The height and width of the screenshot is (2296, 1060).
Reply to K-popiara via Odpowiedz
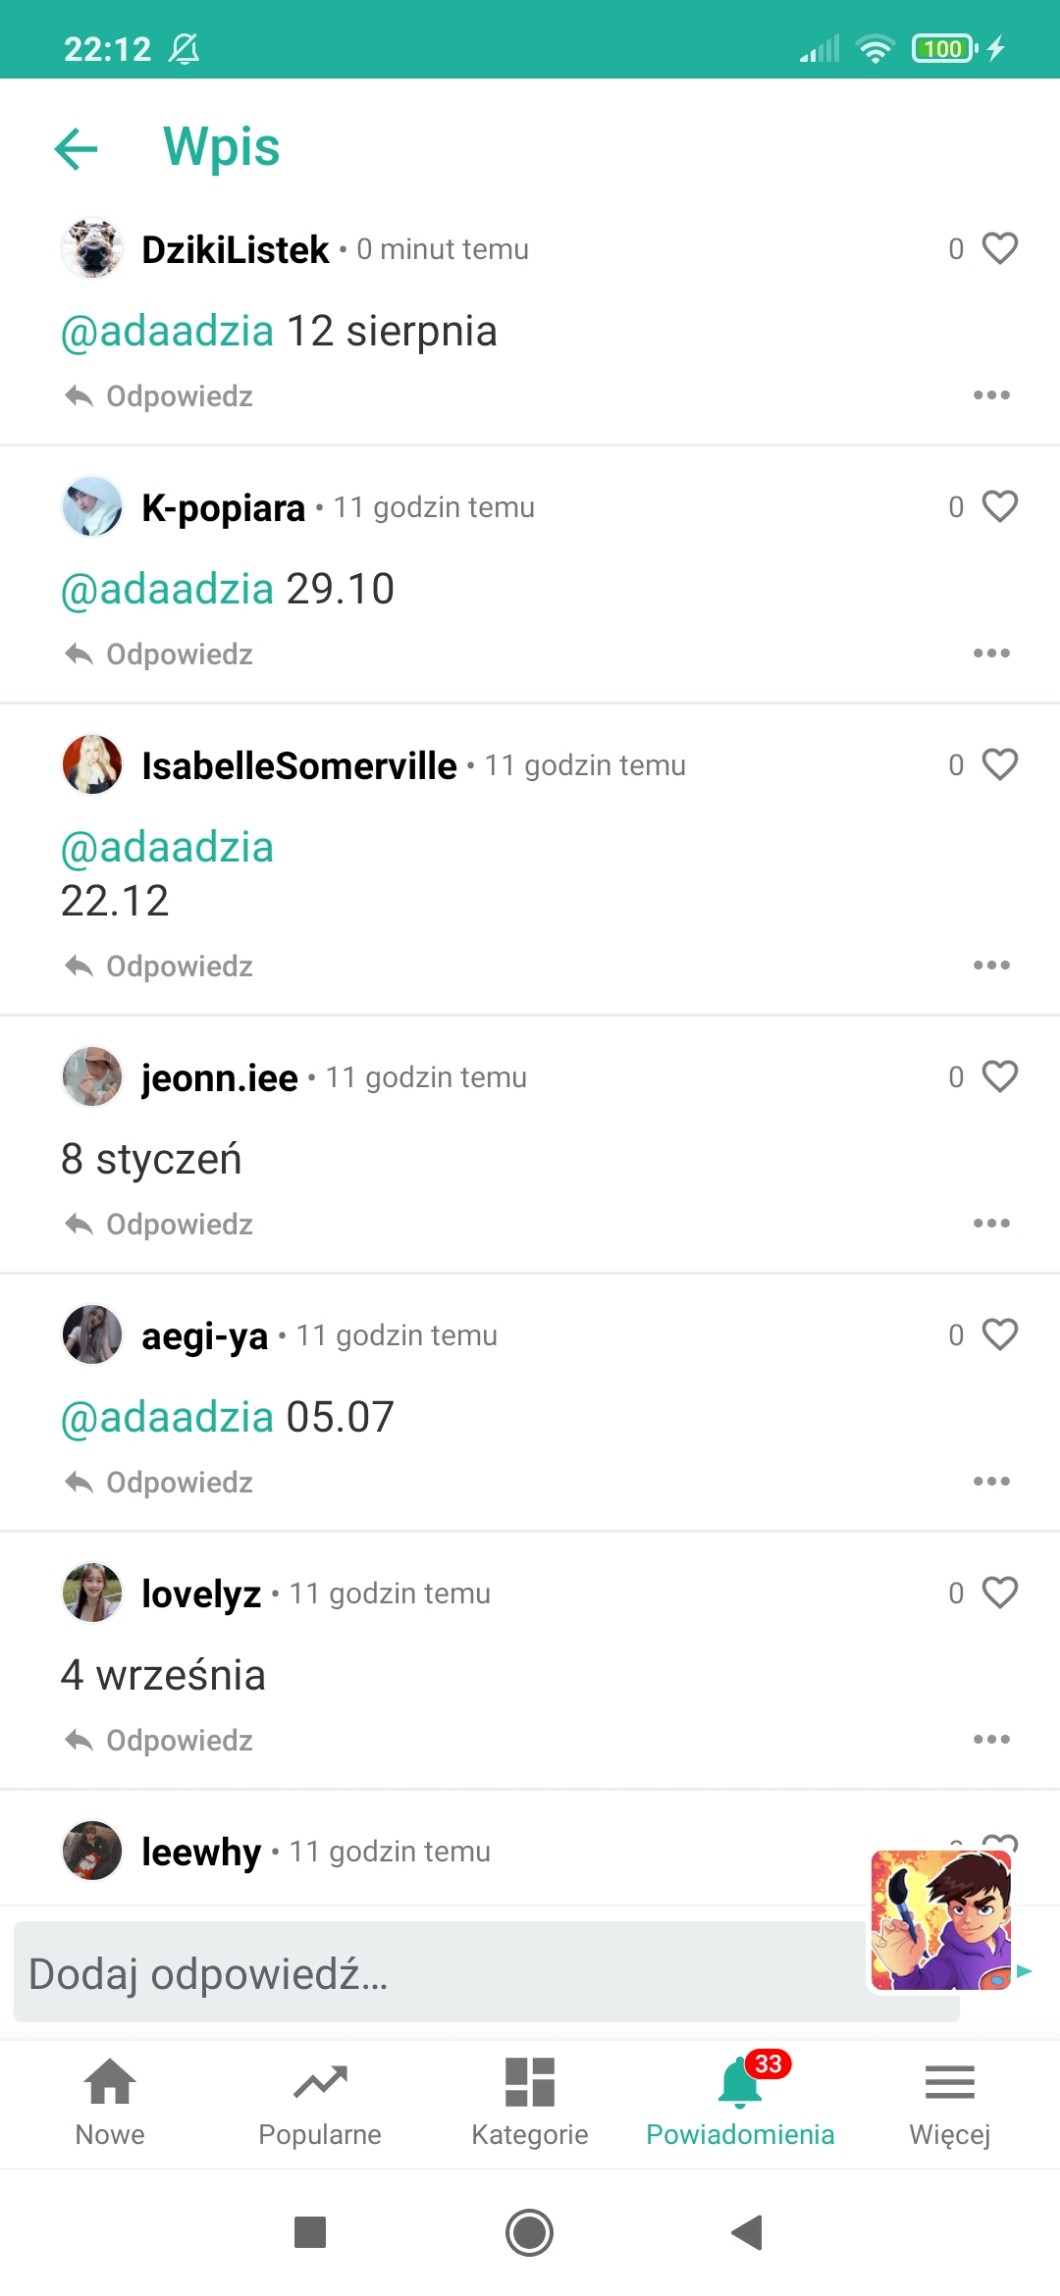point(159,654)
